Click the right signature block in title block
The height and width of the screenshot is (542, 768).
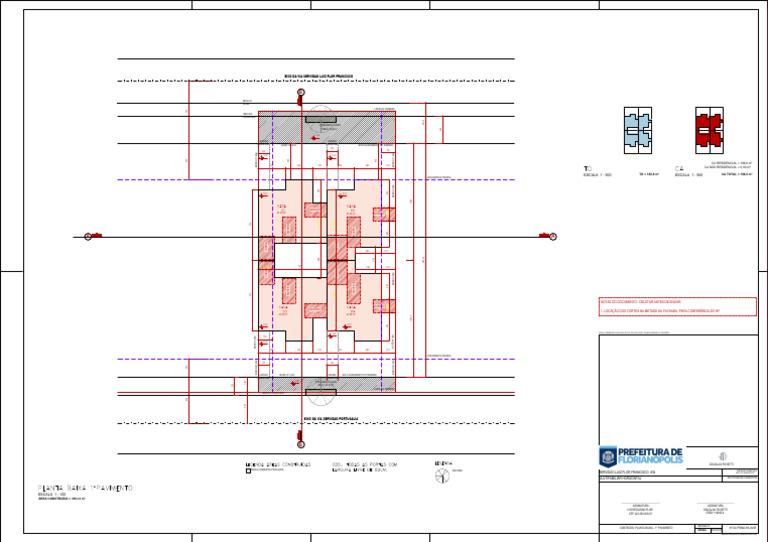[x=715, y=510]
